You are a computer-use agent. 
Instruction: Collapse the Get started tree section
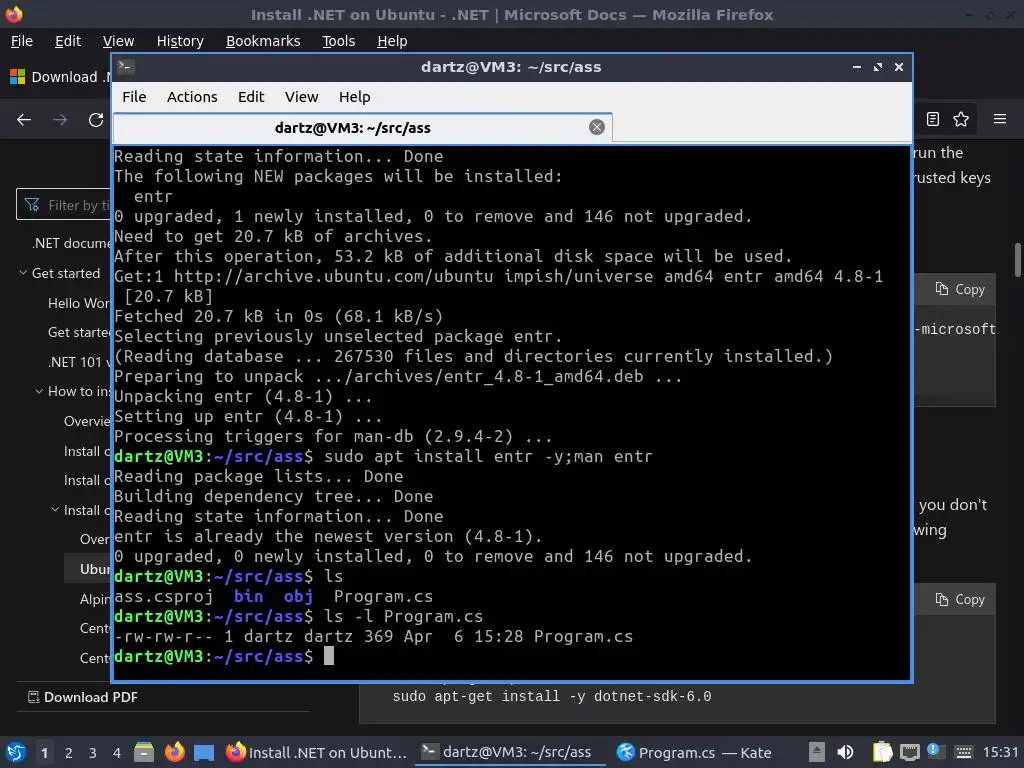point(23,272)
